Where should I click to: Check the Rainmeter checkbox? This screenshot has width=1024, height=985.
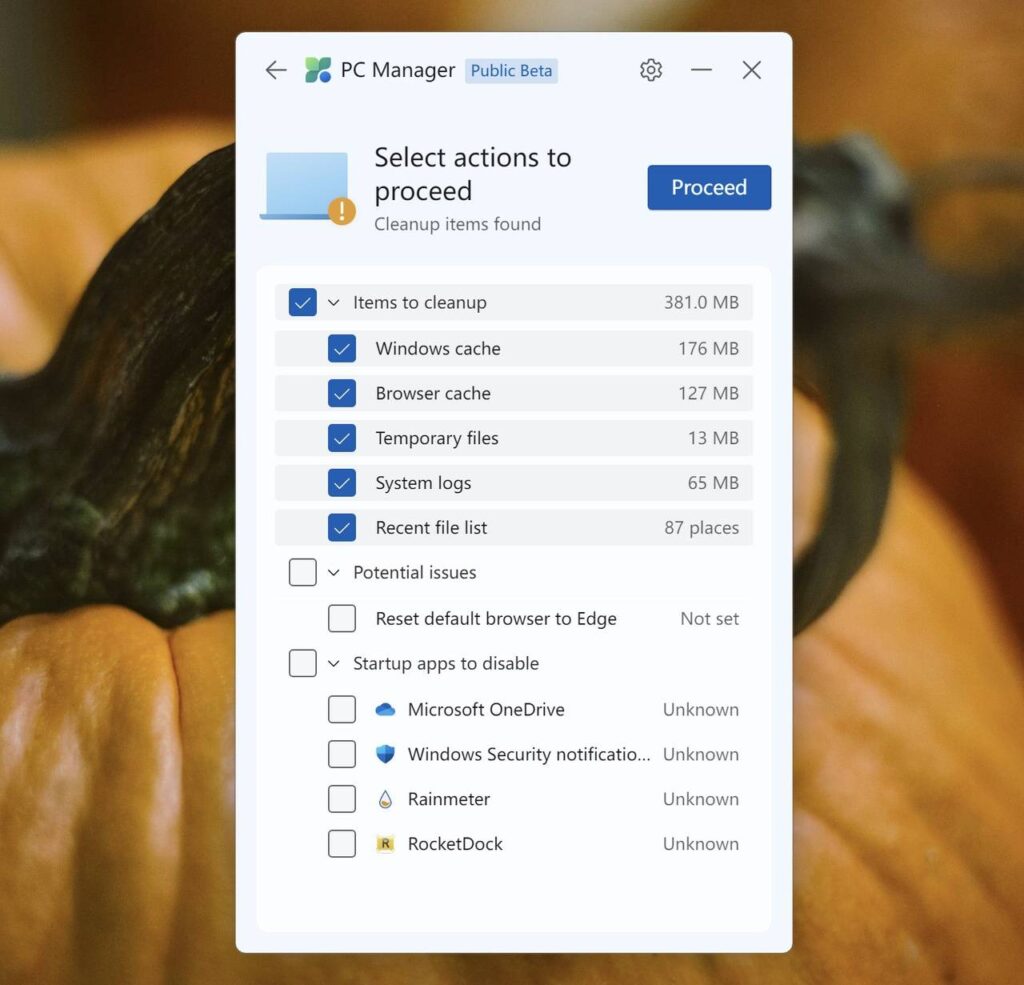pos(342,799)
